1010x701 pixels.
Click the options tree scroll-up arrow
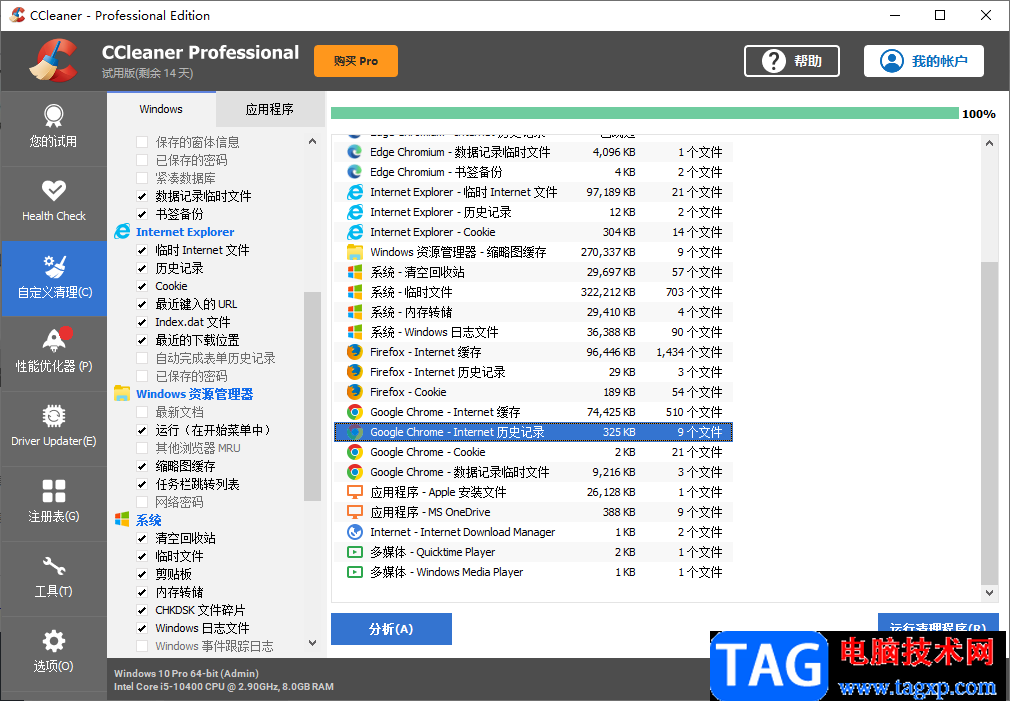[312, 141]
